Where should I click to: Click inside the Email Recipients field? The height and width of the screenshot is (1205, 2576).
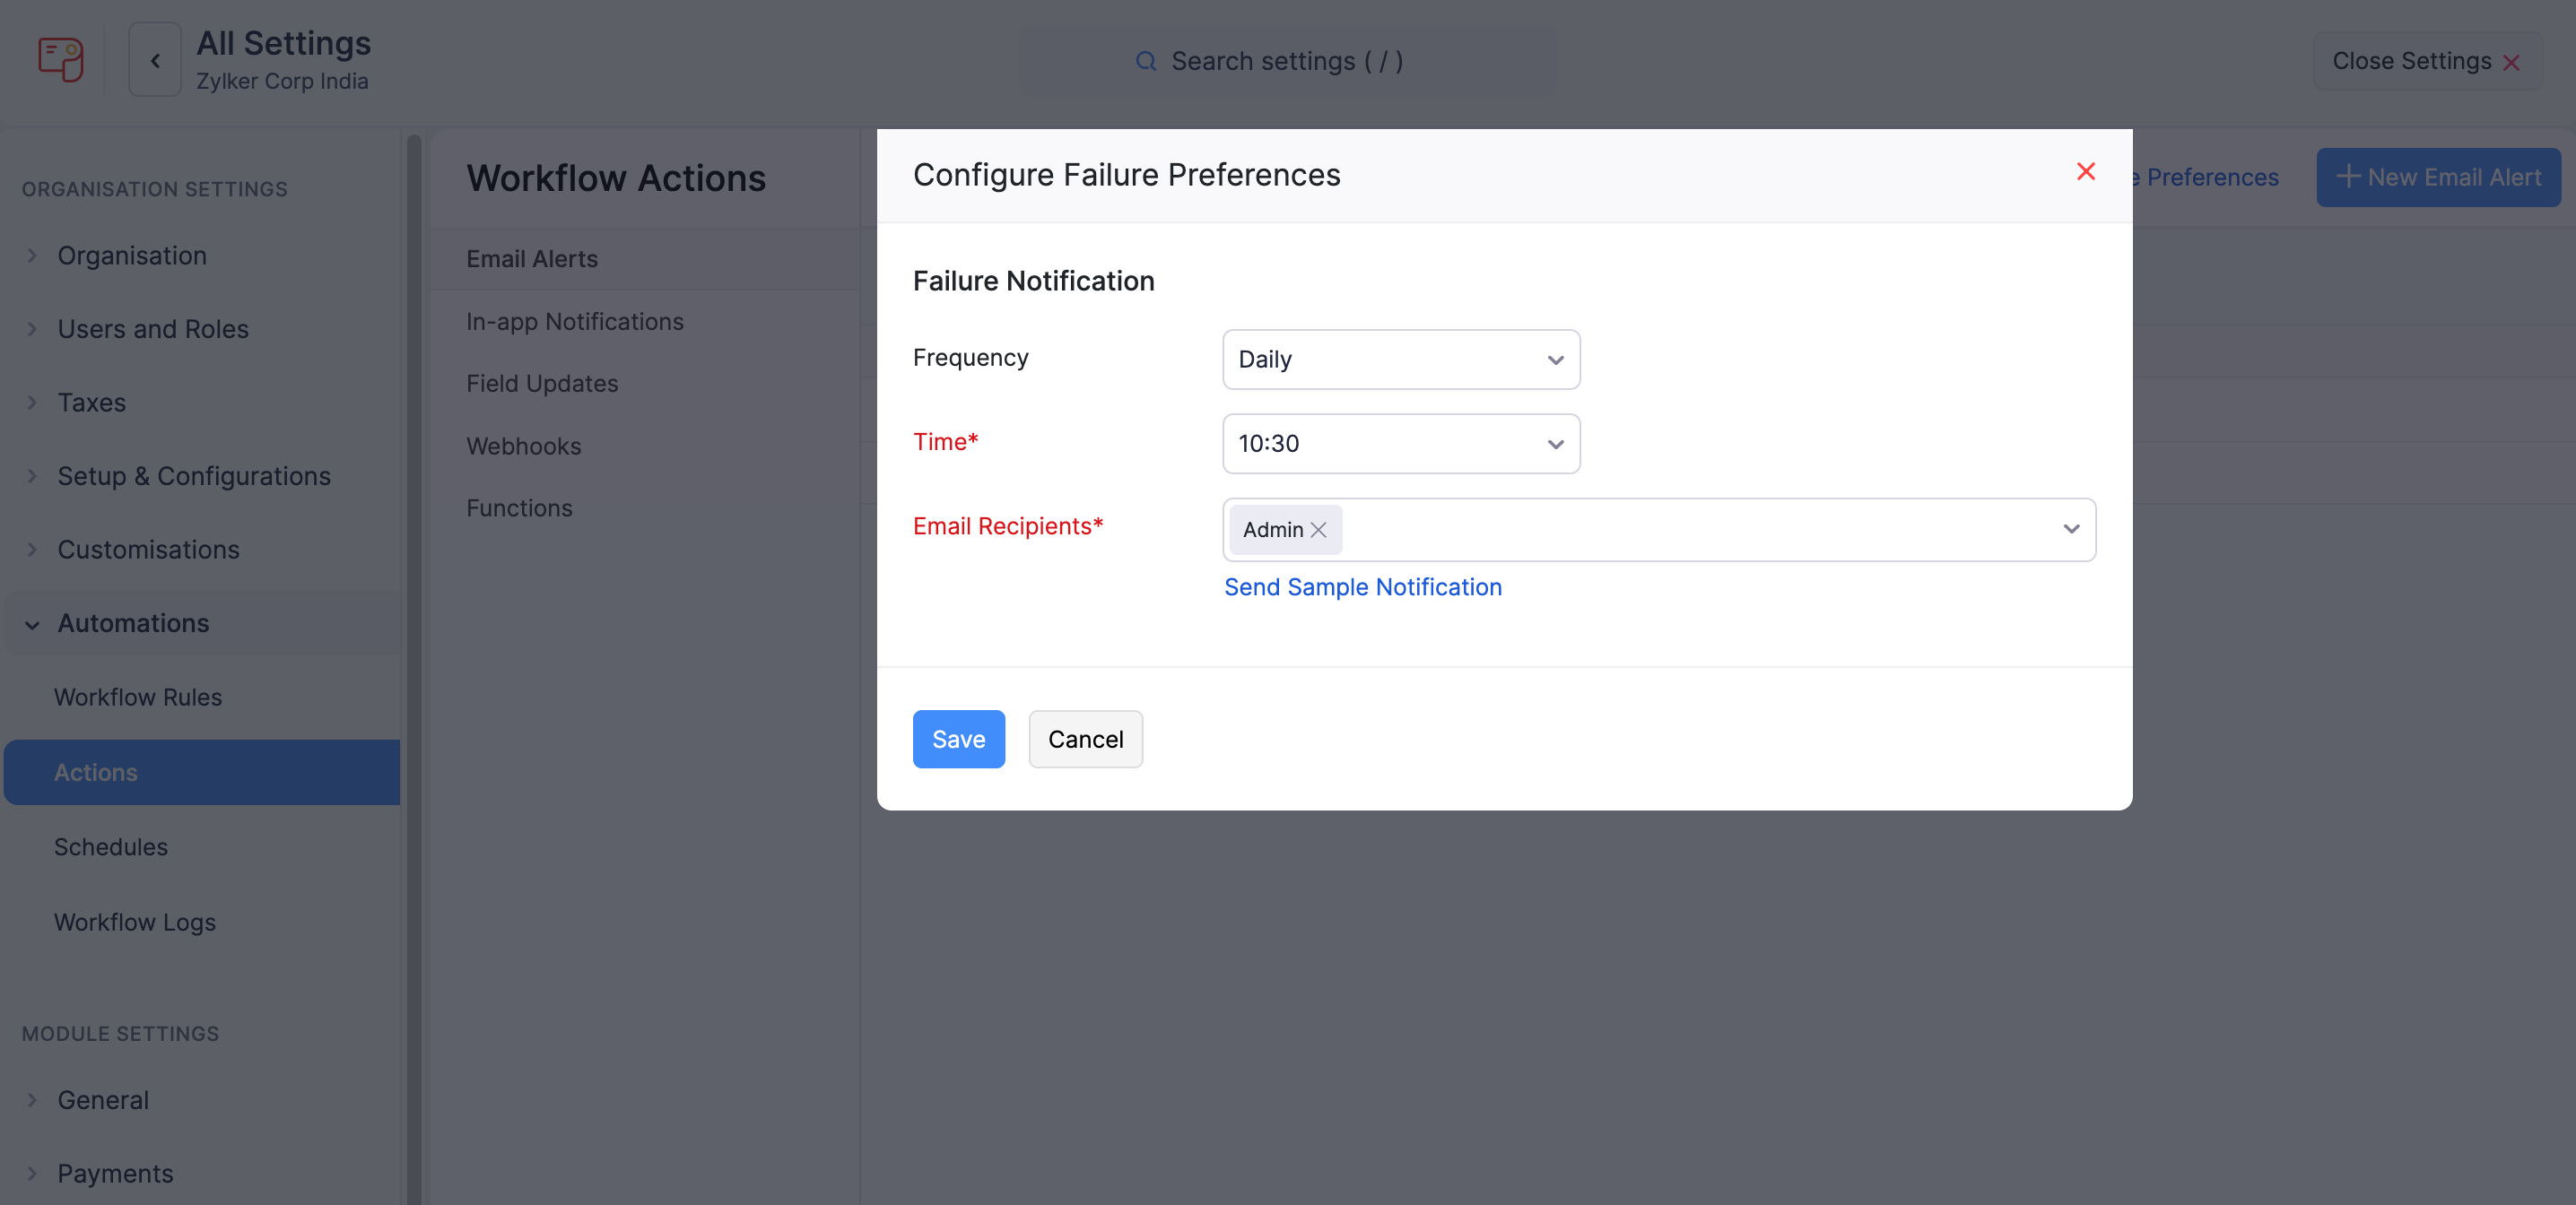pyautogui.click(x=1659, y=530)
